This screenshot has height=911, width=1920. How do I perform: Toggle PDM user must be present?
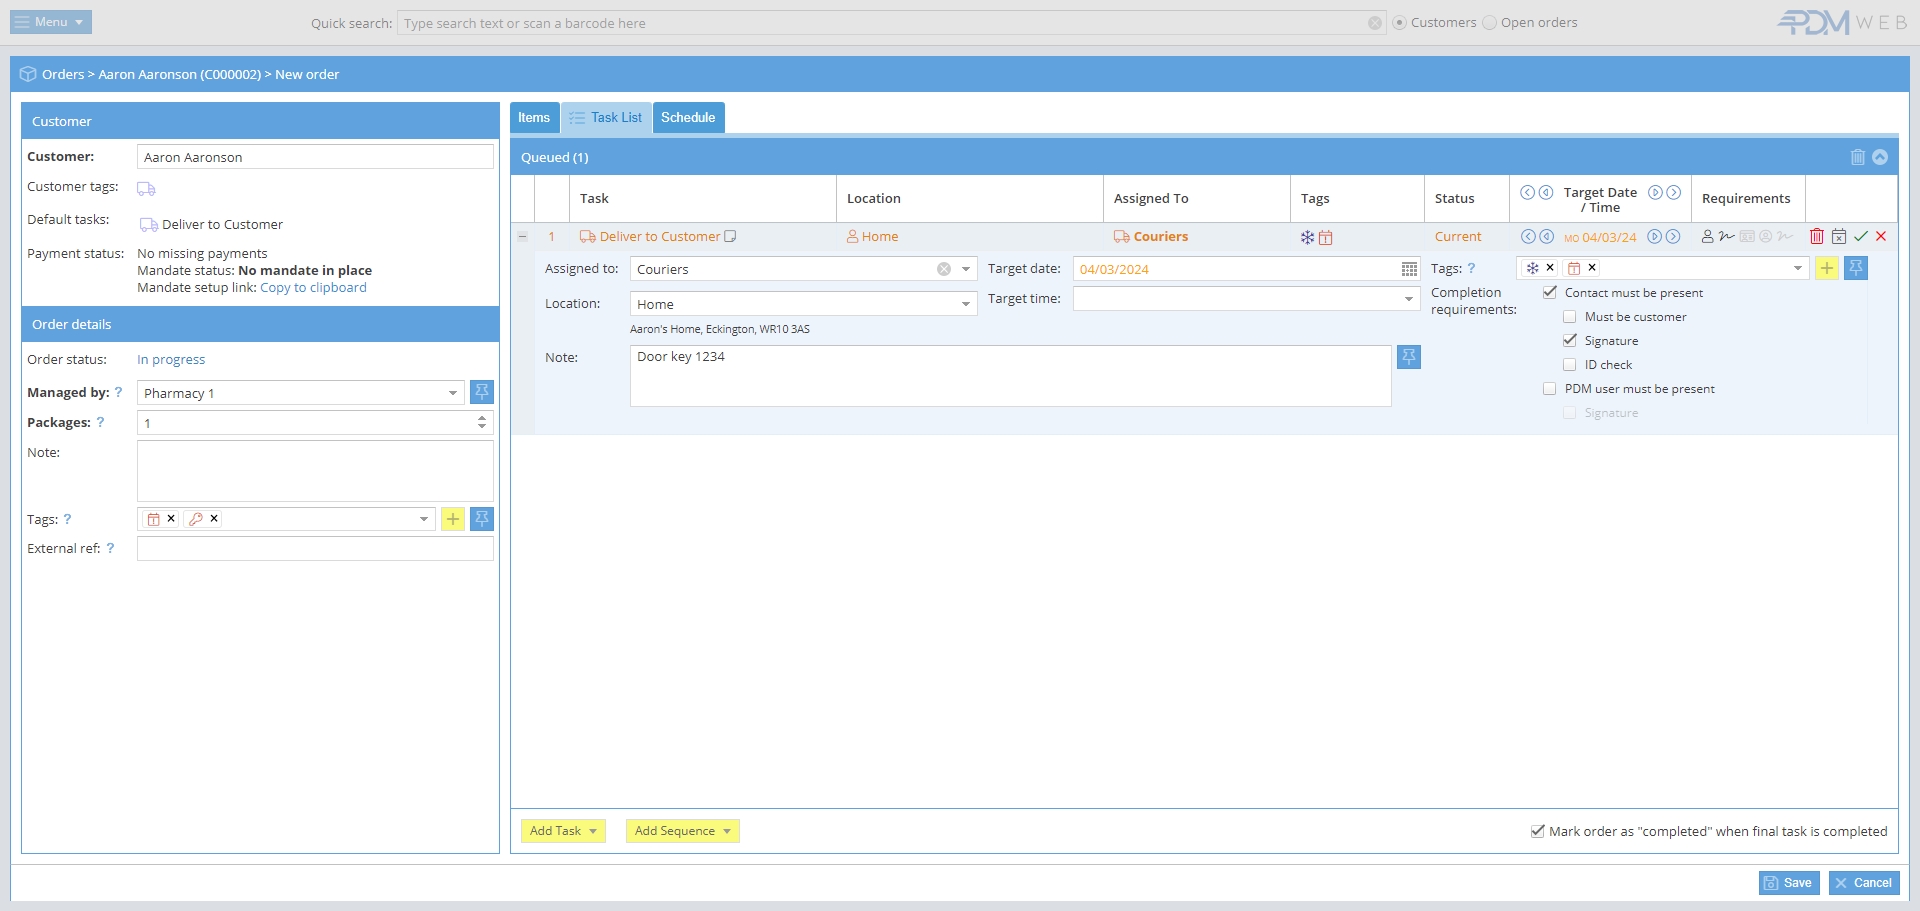click(1550, 389)
